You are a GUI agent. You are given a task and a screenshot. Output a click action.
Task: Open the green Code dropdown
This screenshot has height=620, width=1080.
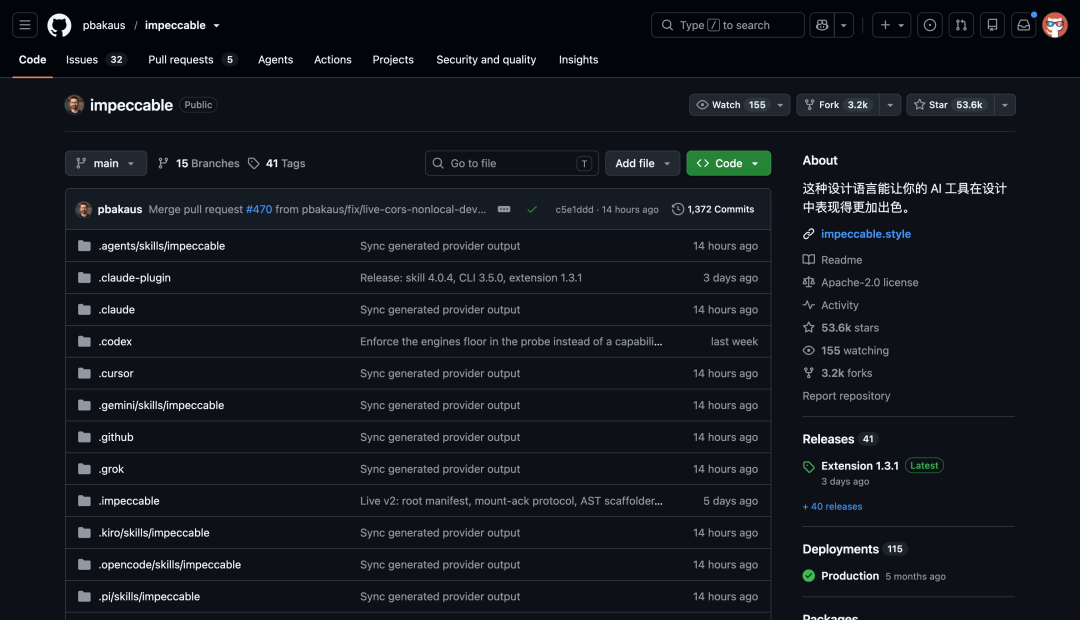coord(729,163)
